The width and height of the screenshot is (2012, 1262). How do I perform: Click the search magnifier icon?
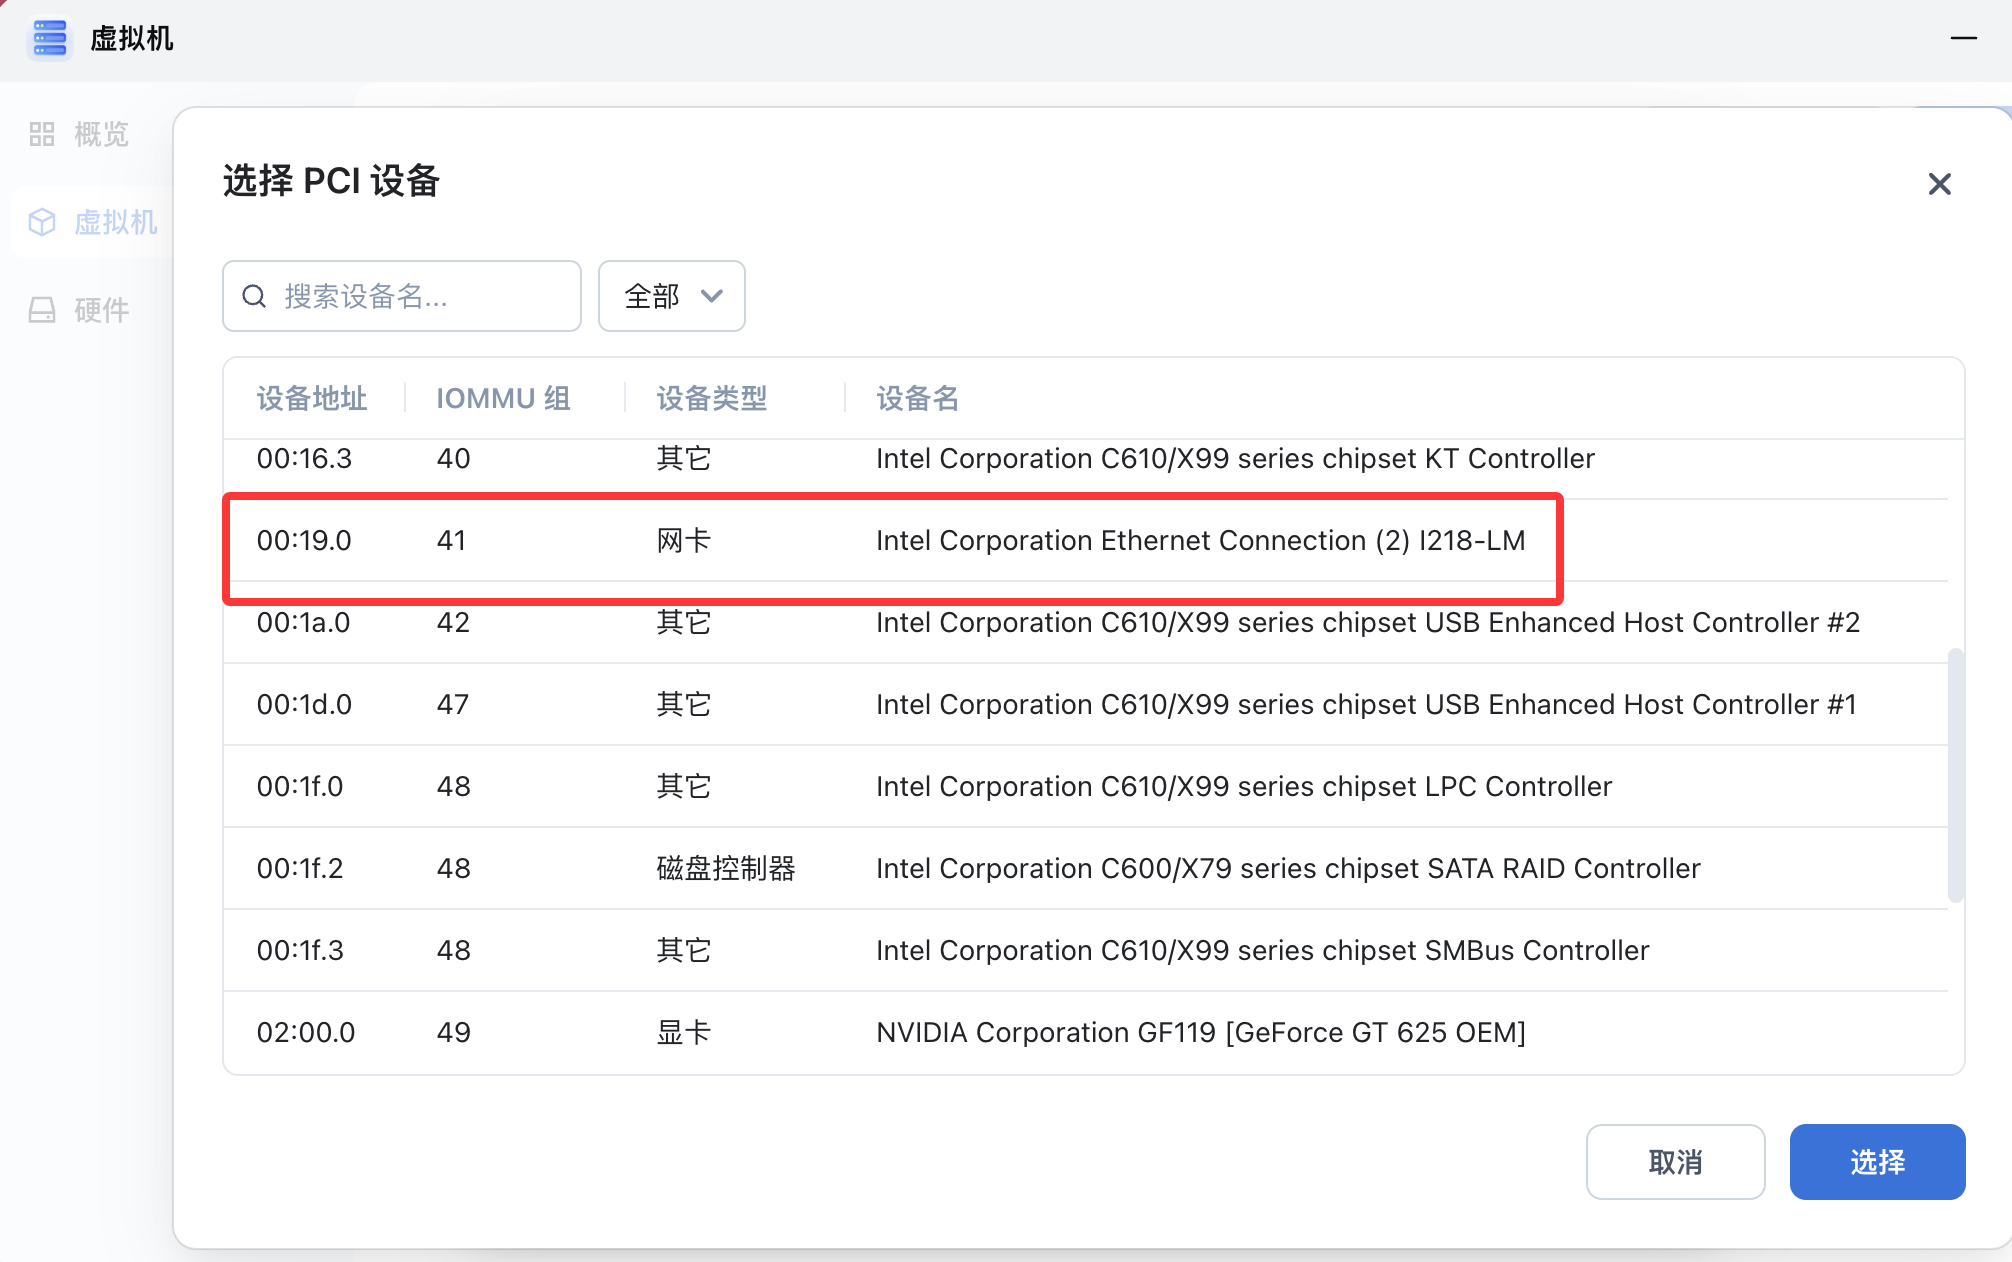(x=254, y=296)
